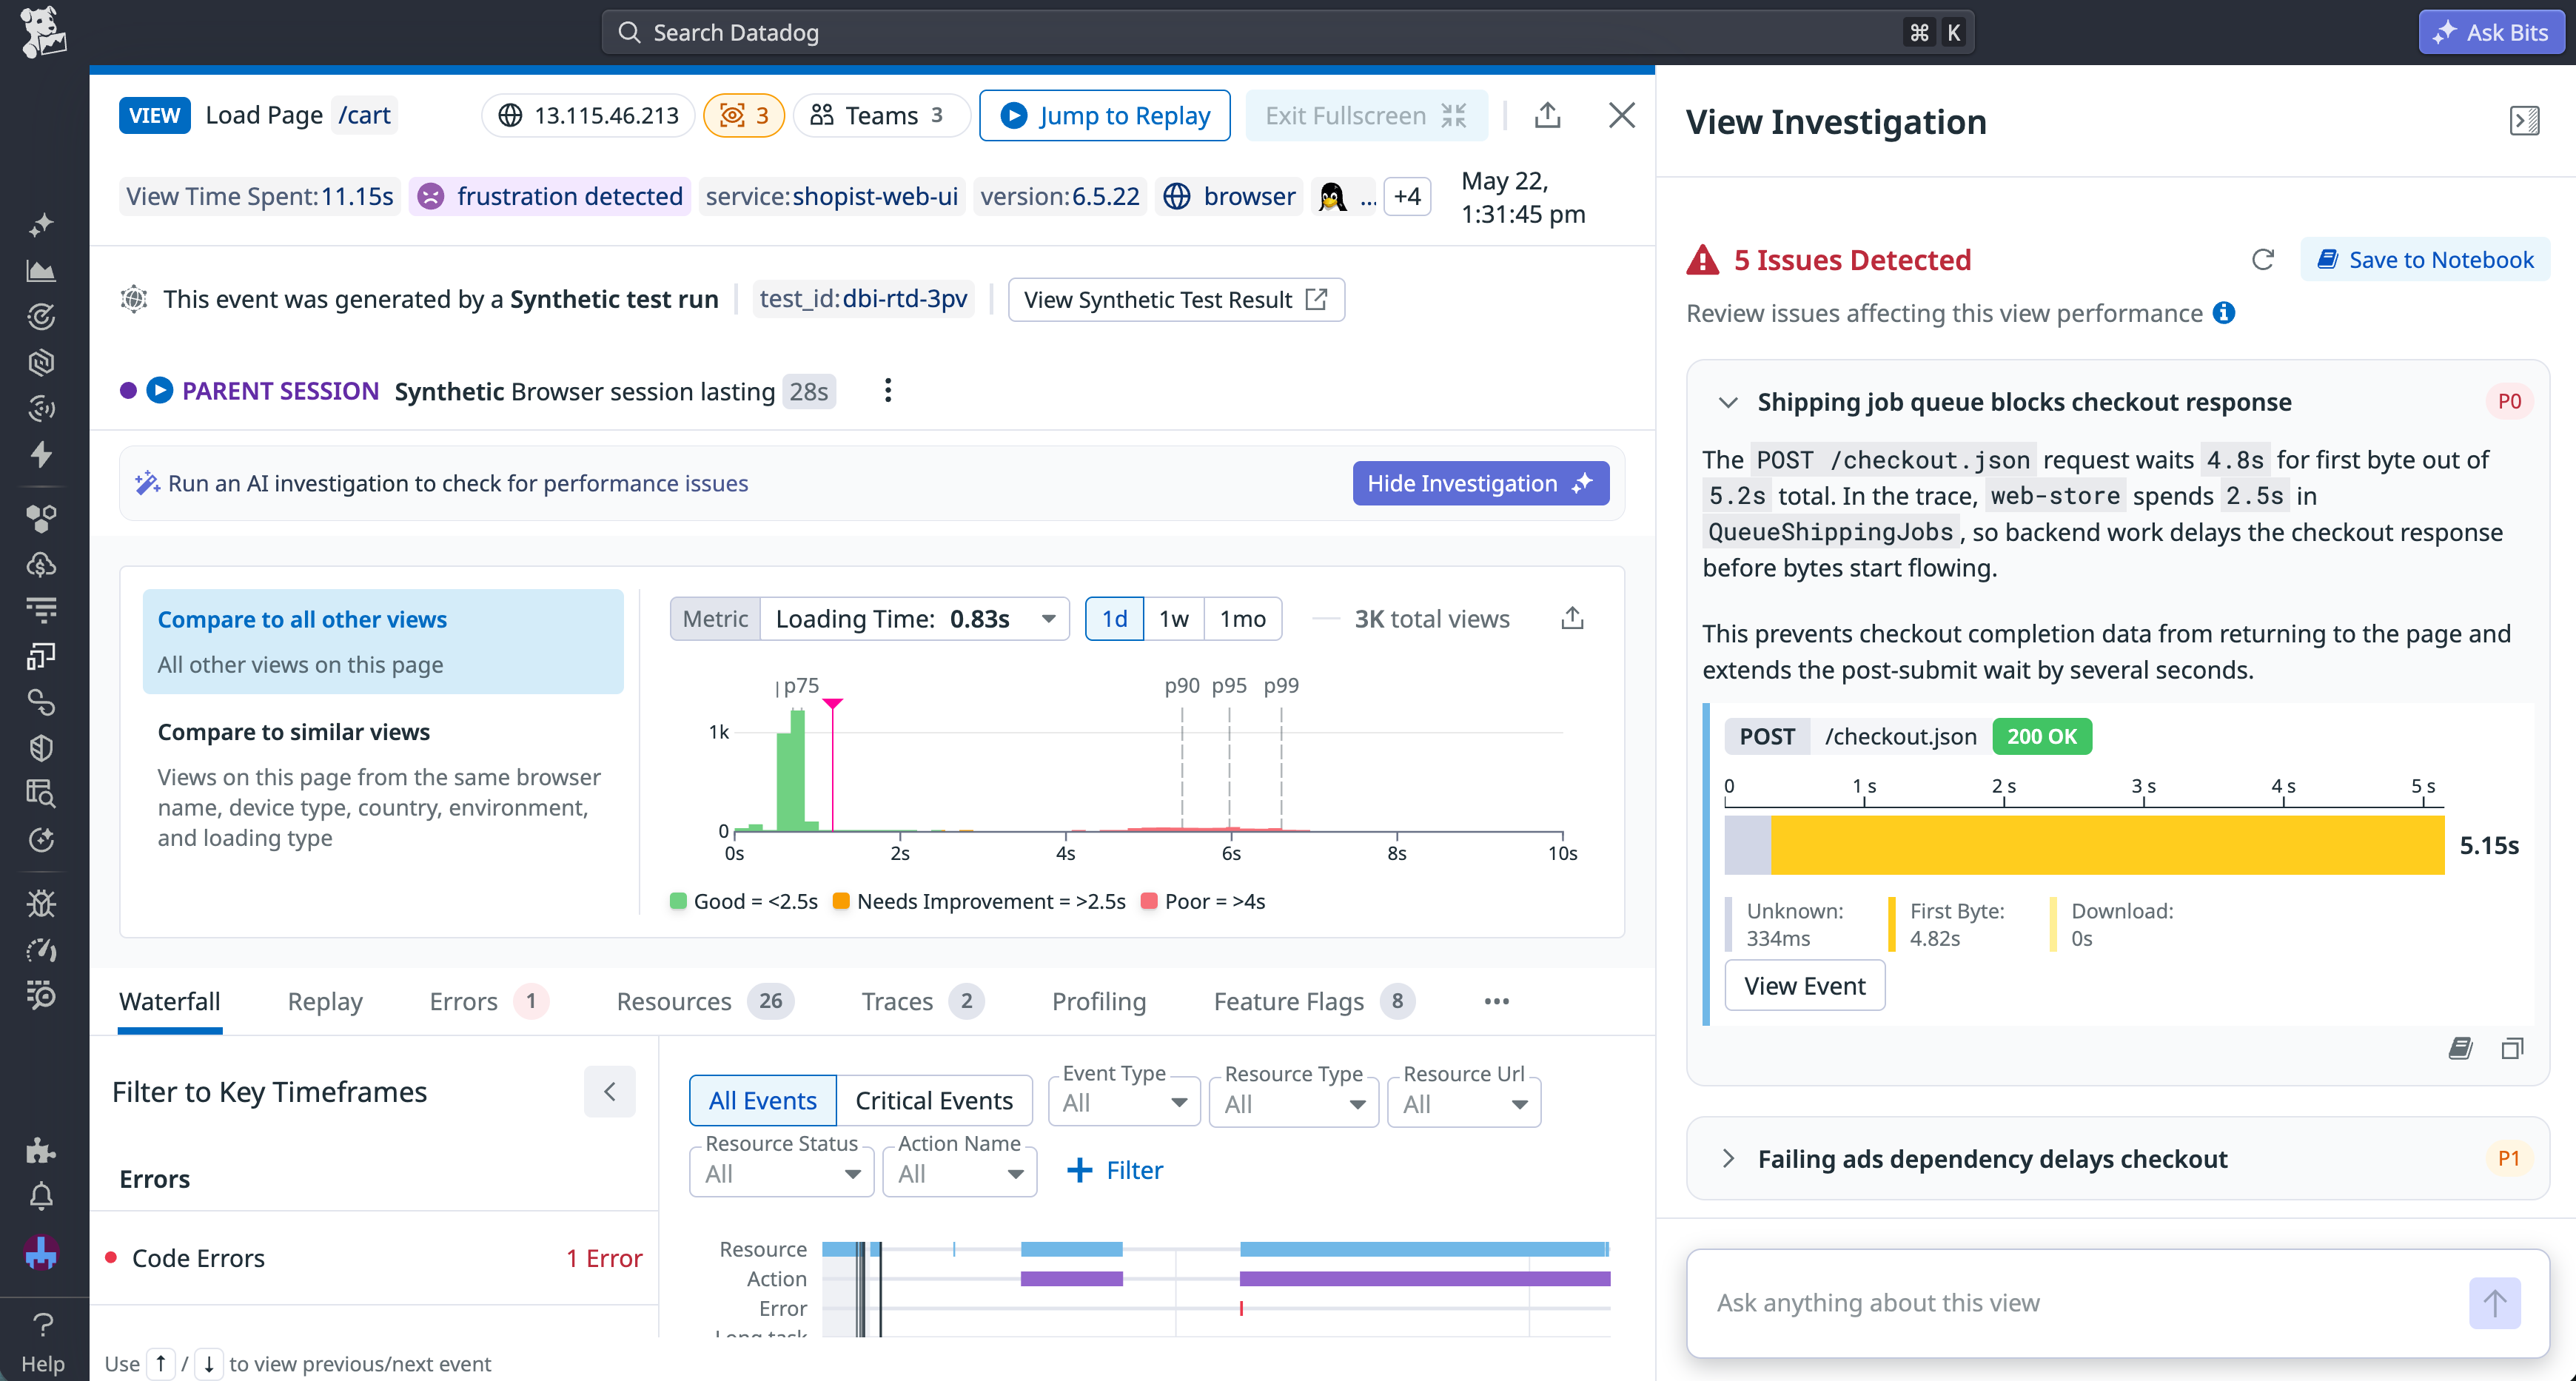The height and width of the screenshot is (1381, 2576).
Task: Collapse the Shipping job queue issue
Action: (x=1727, y=402)
